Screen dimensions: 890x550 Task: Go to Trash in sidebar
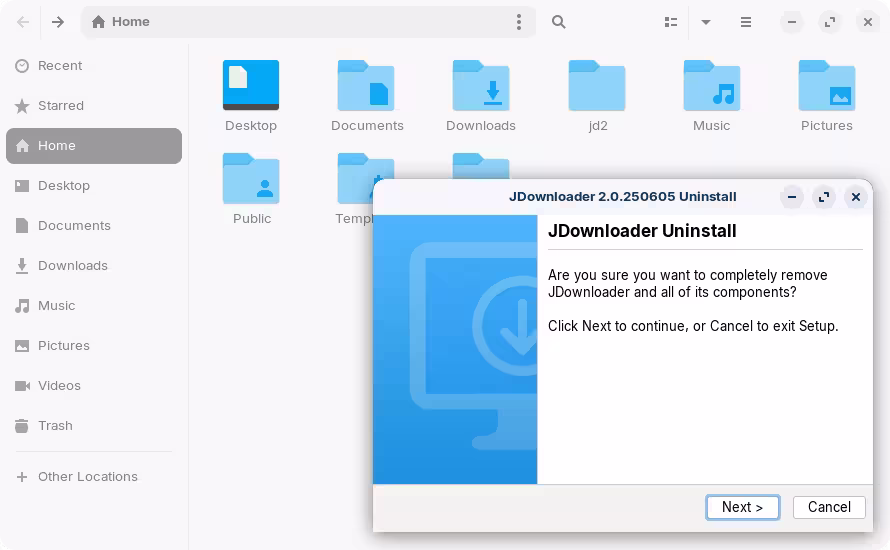coord(55,425)
